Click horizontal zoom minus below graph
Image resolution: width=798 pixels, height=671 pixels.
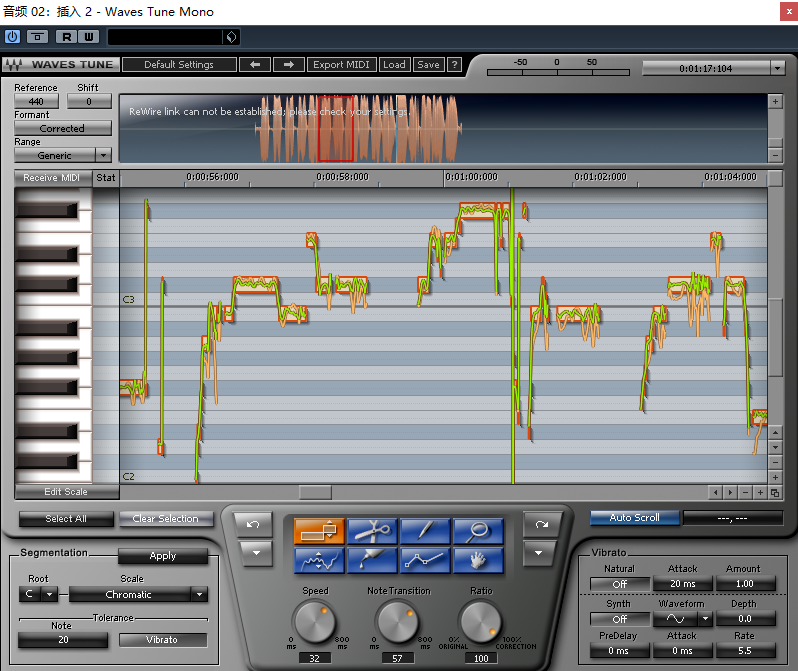coord(746,492)
